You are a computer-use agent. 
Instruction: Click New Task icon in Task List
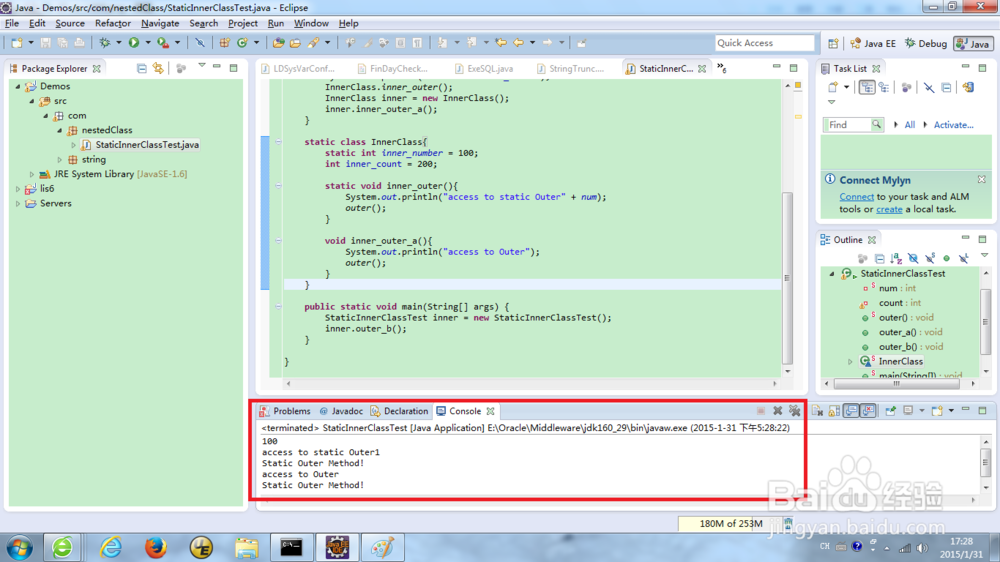833,87
